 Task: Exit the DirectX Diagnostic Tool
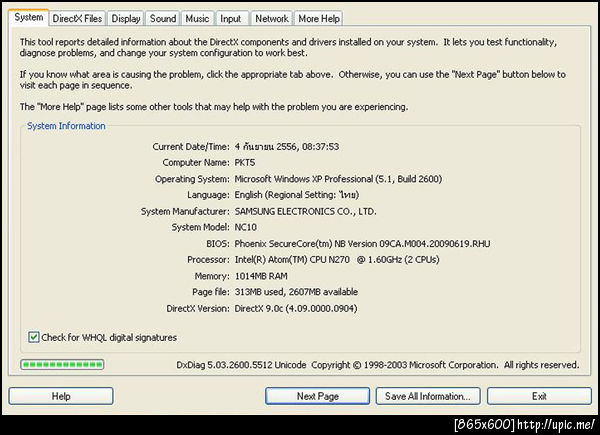(x=539, y=396)
